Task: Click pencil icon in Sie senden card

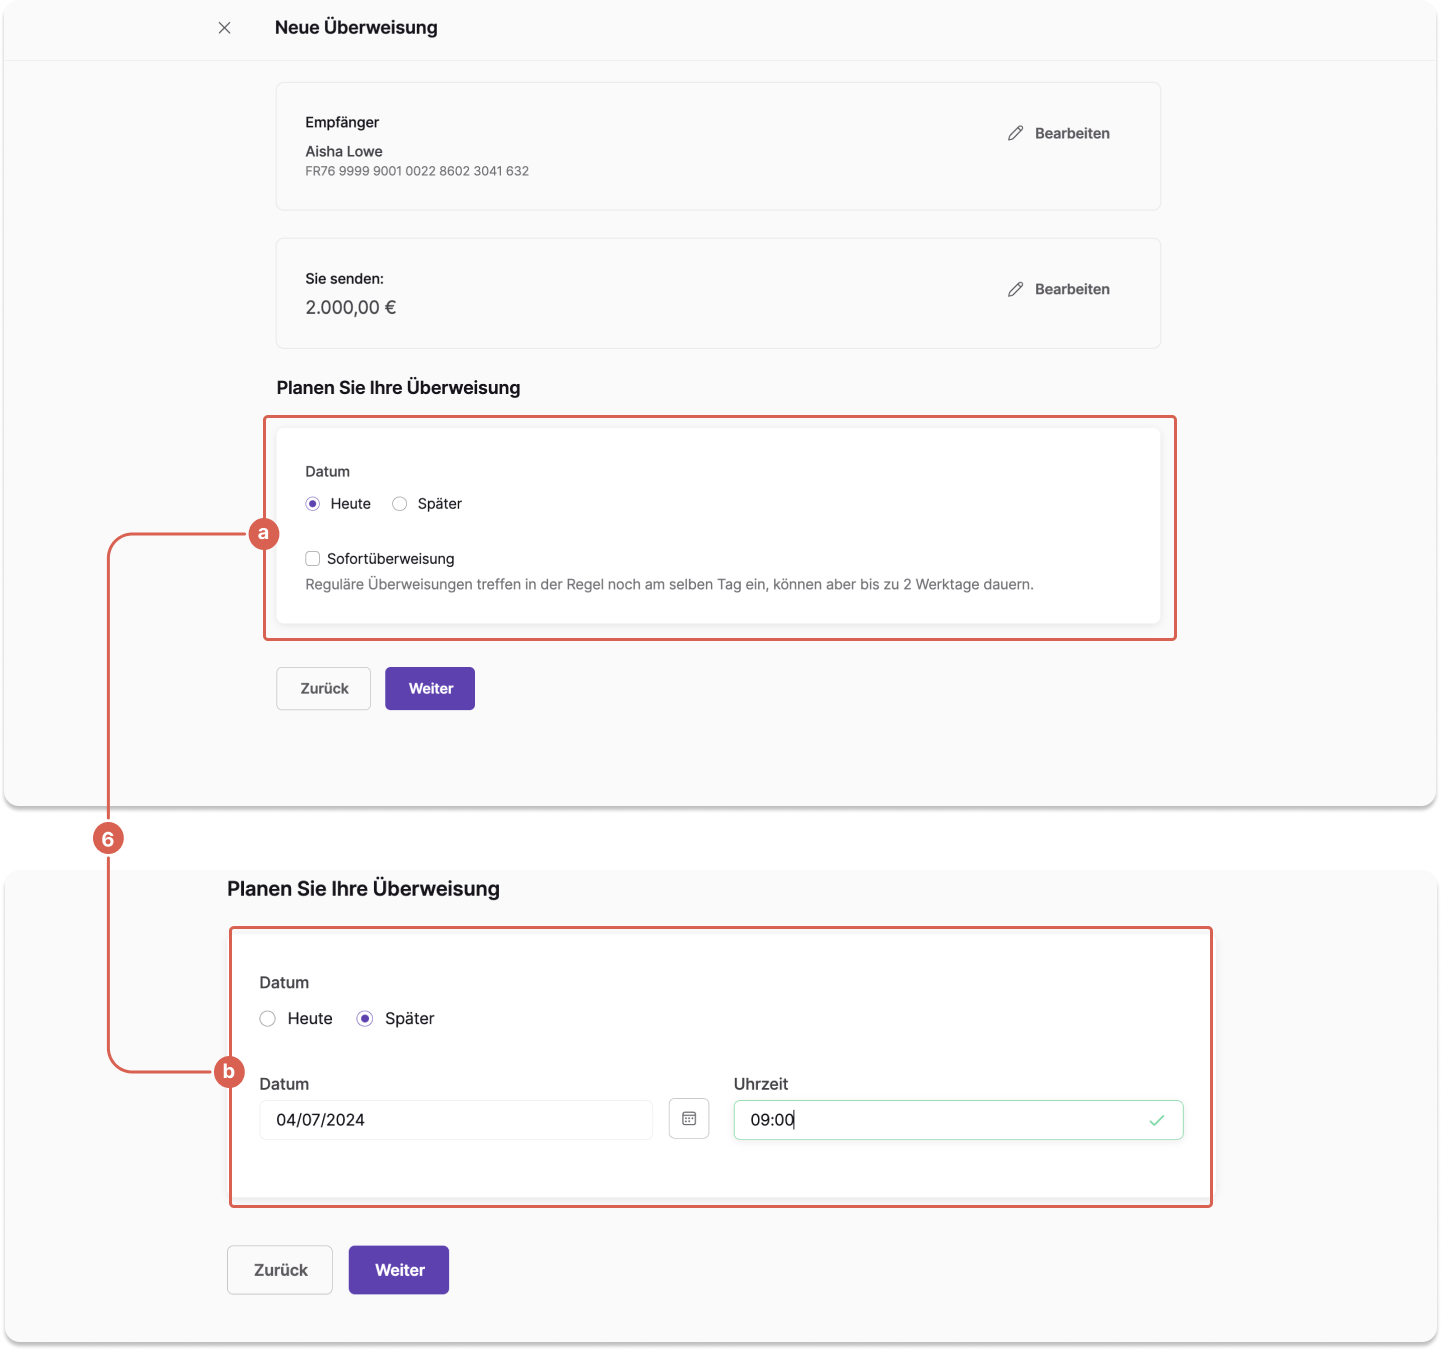Action: click(1016, 289)
